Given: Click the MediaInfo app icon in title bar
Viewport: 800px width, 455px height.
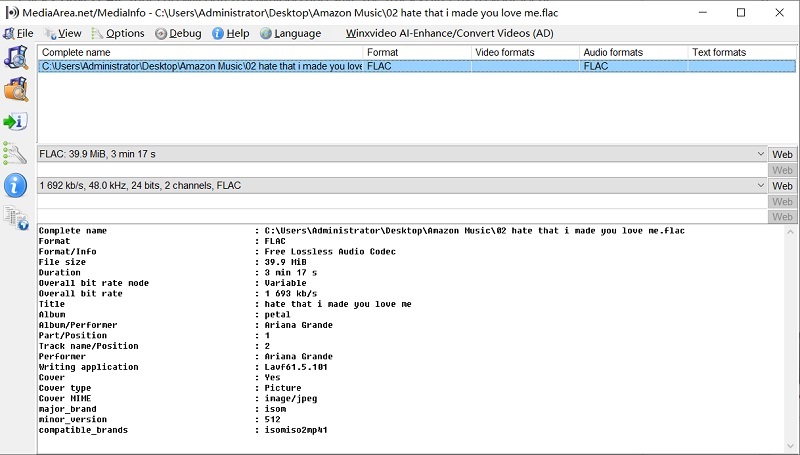Looking at the screenshot, I should tap(12, 13).
